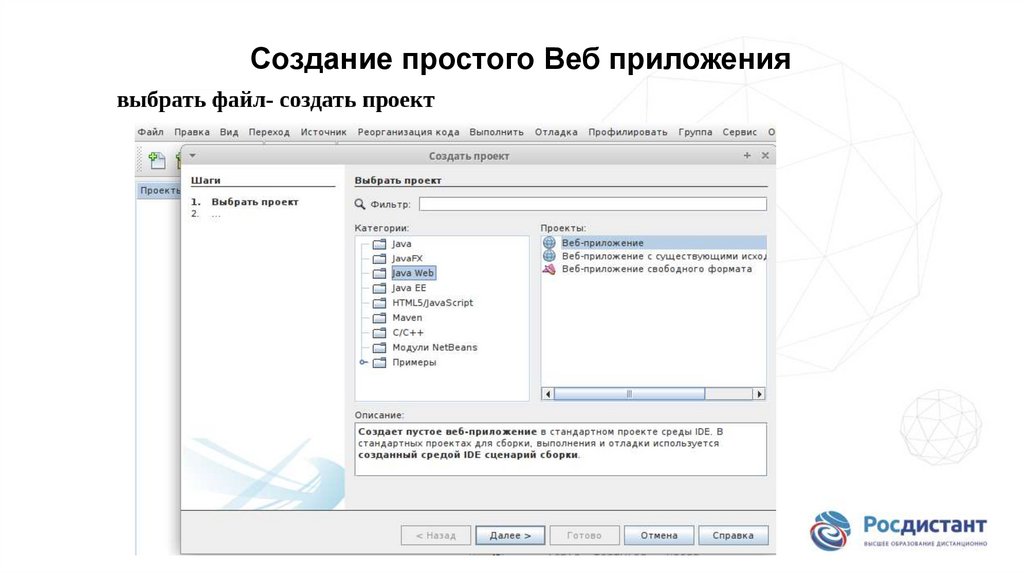Screen dimensions: 1024x574
Task: Click the Примеры folder icon
Action: (x=379, y=362)
